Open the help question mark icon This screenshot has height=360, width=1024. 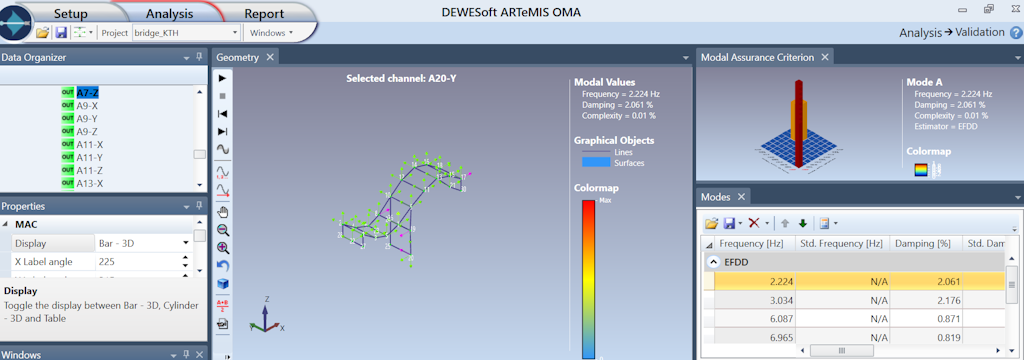1016,33
